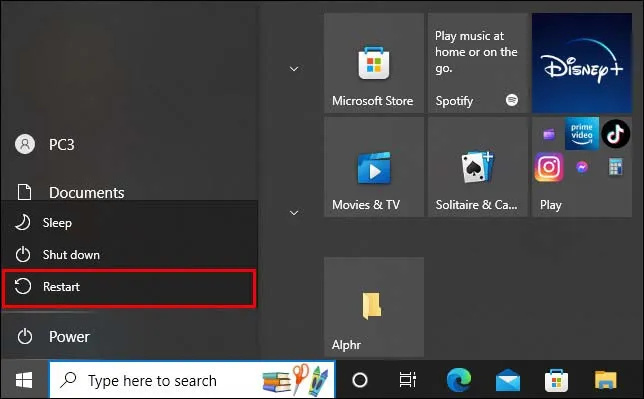This screenshot has height=399, width=644.
Task: Select Sleep from the power menu
Action: tap(129, 223)
